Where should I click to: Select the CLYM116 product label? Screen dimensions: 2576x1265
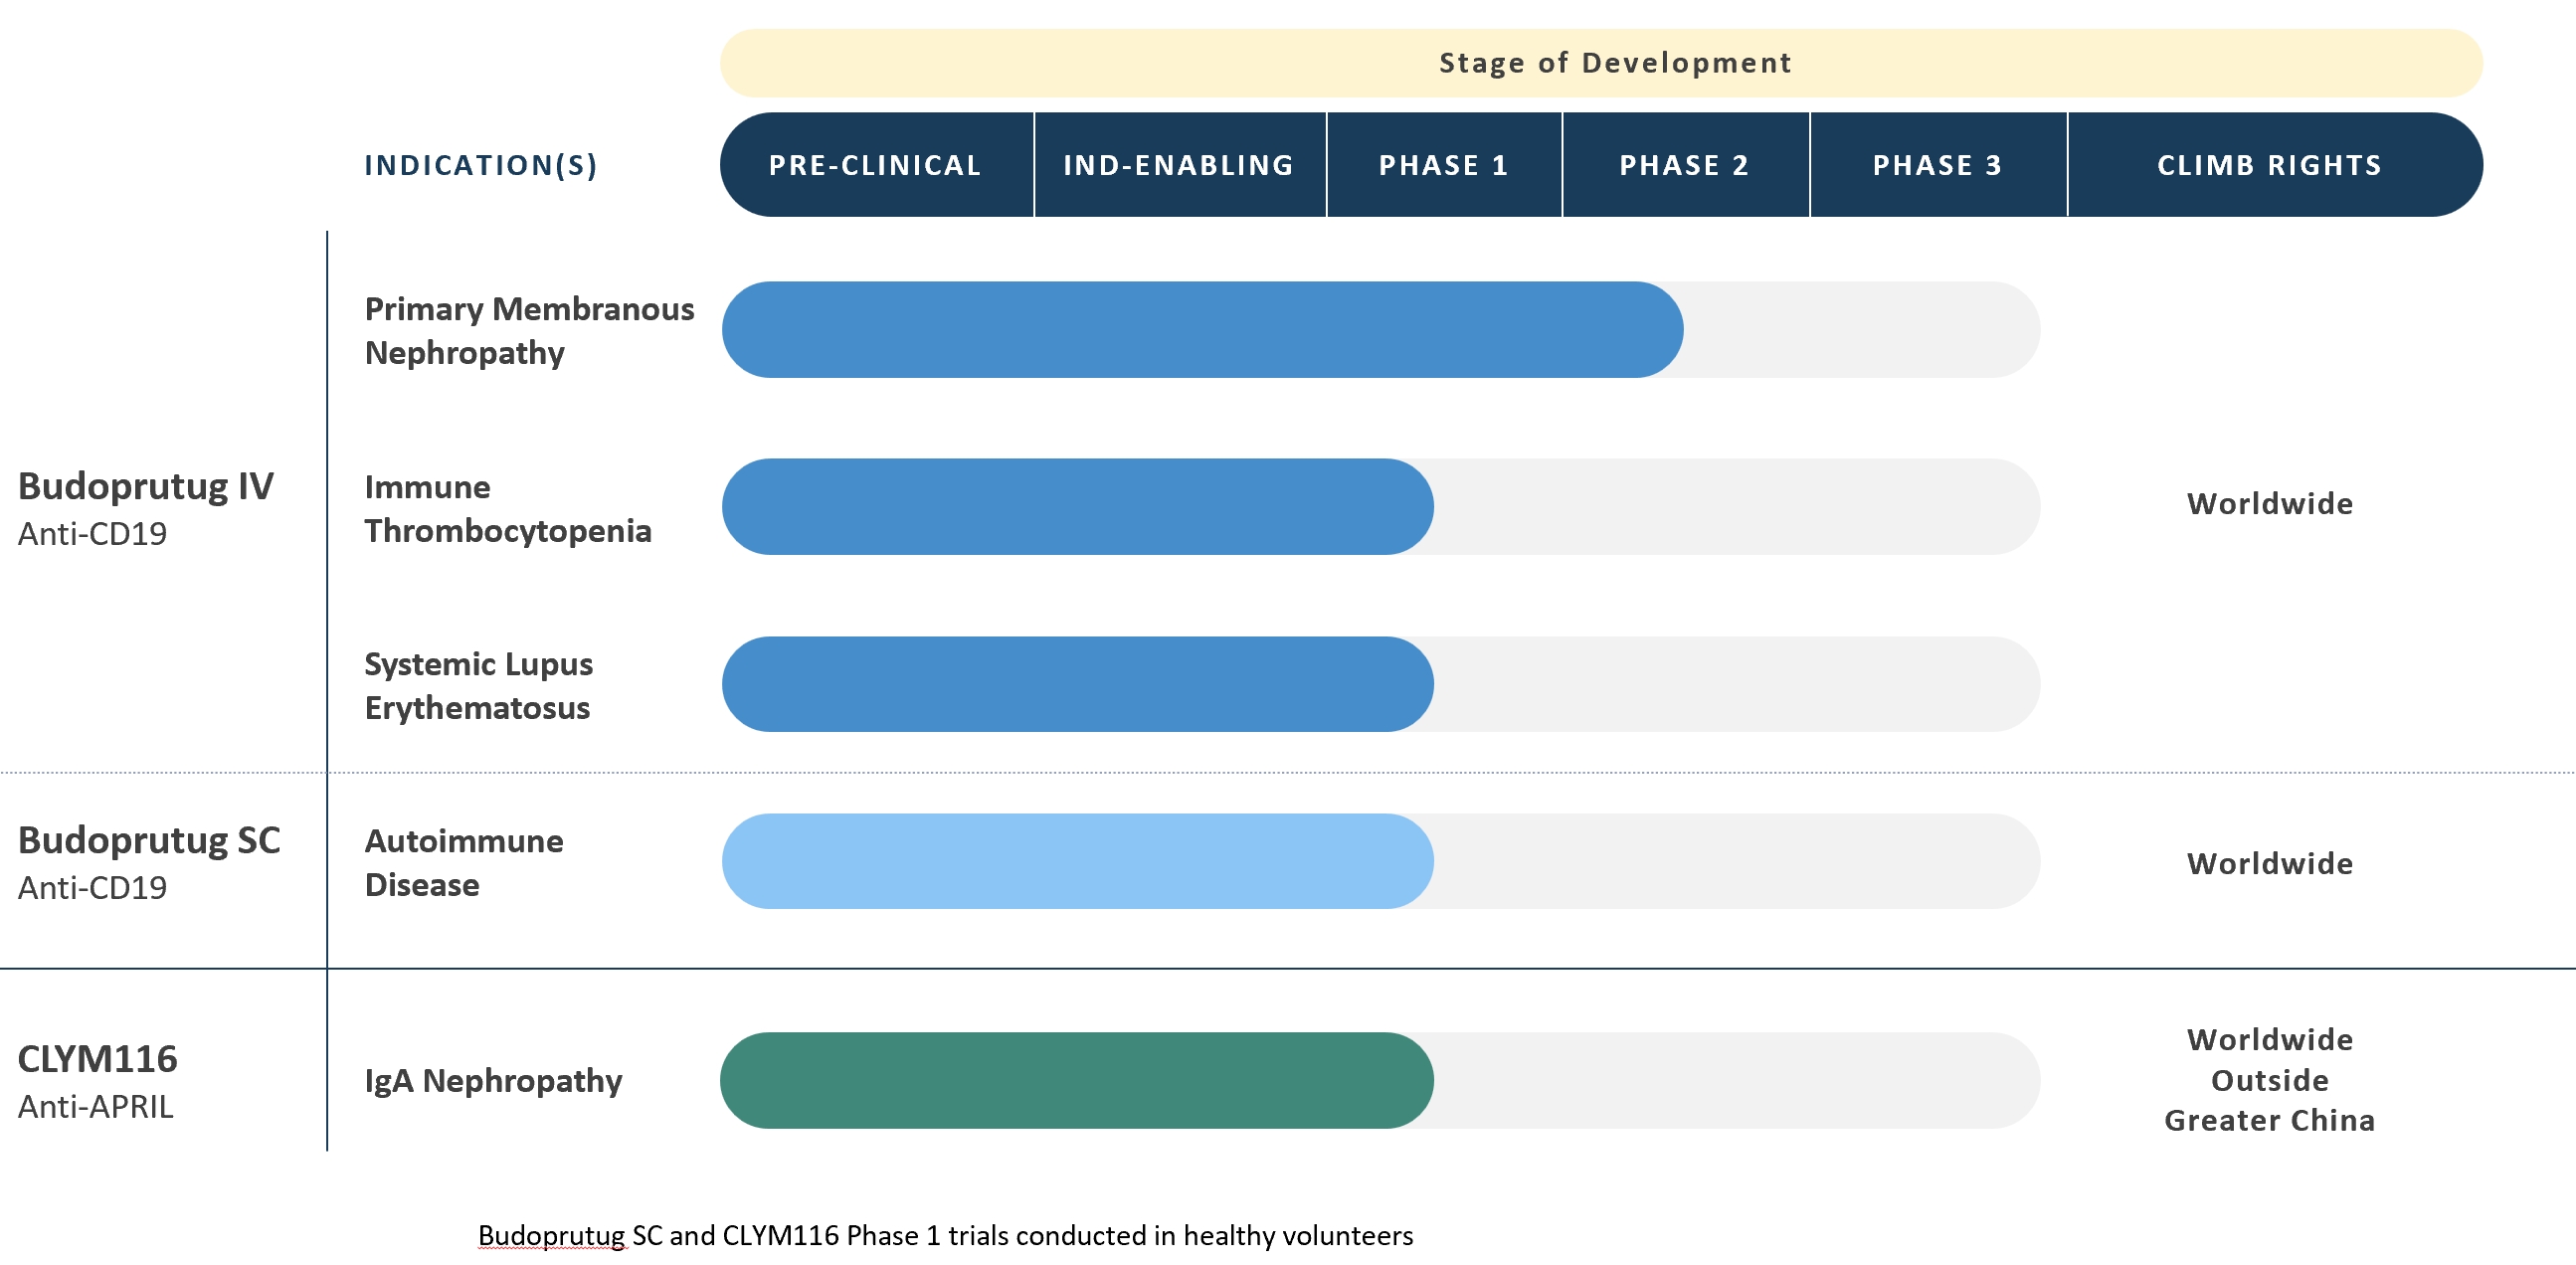point(98,1059)
